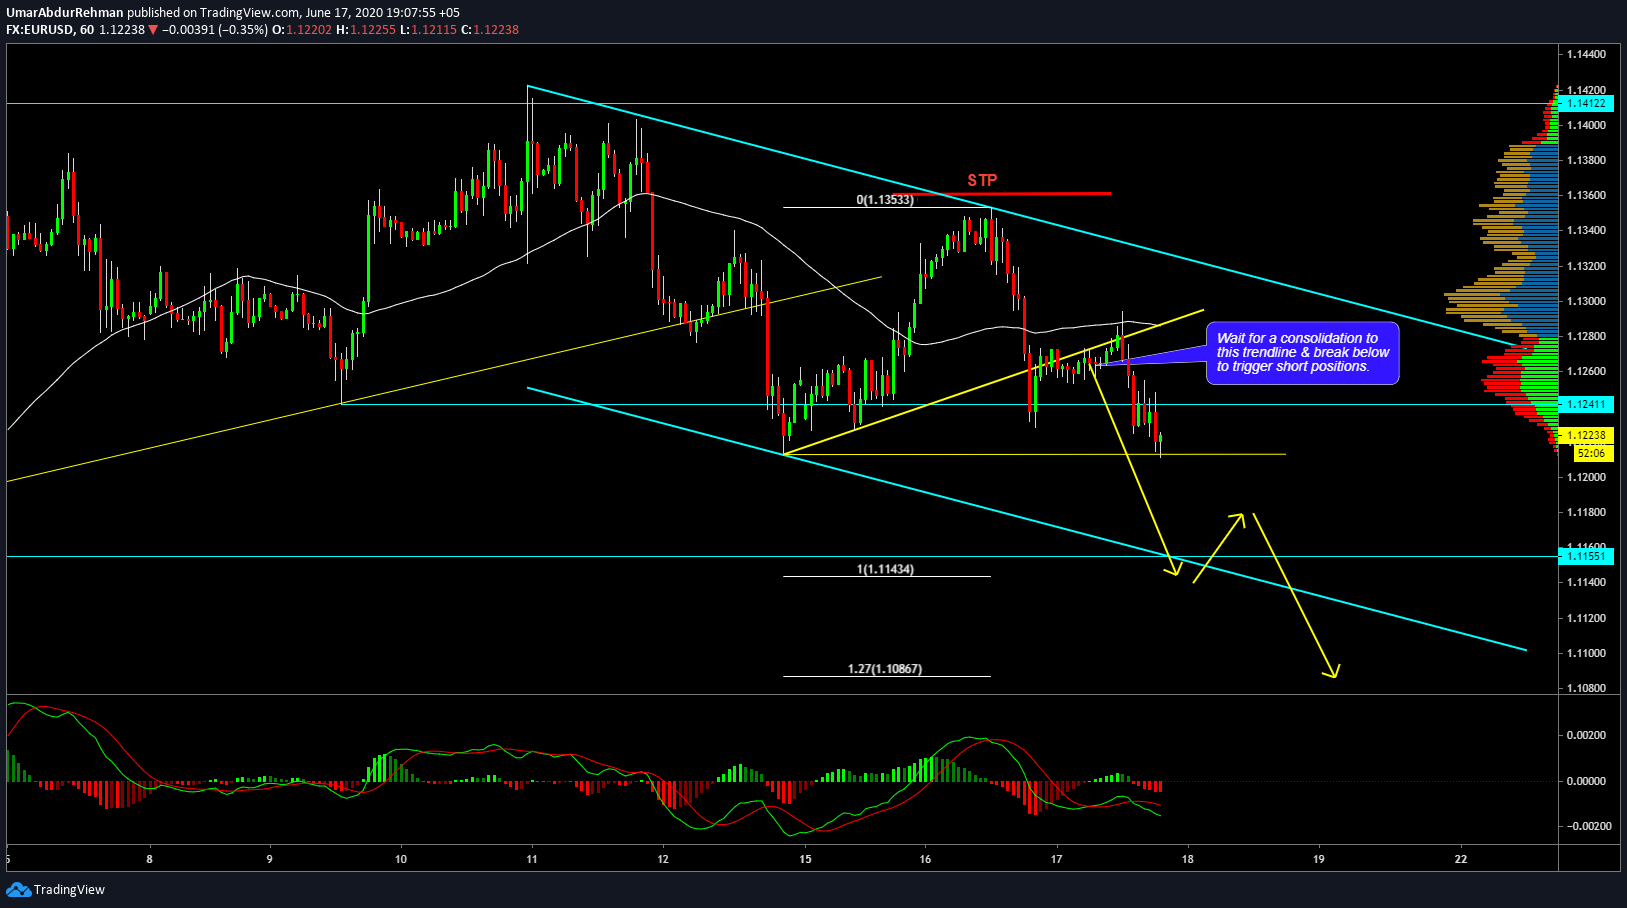Click the red STP stop label
The width and height of the screenshot is (1627, 908).
pyautogui.click(x=982, y=180)
